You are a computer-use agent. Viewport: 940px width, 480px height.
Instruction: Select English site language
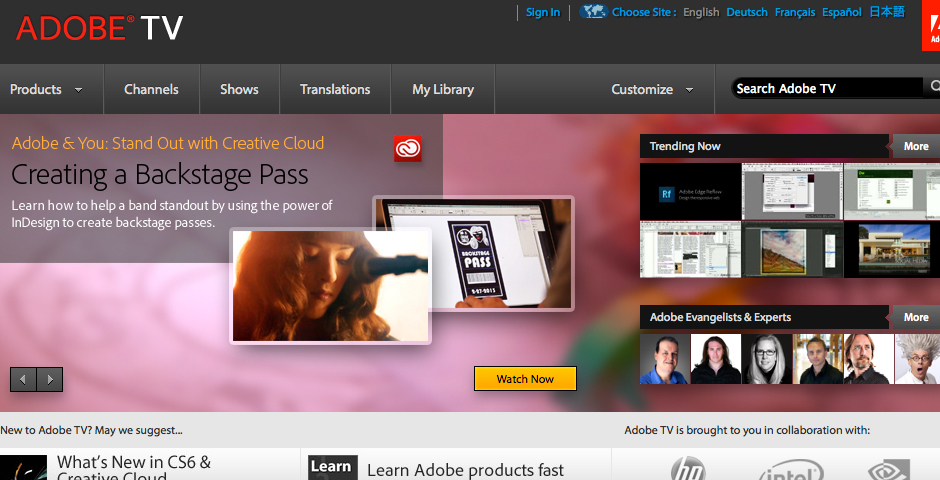701,12
